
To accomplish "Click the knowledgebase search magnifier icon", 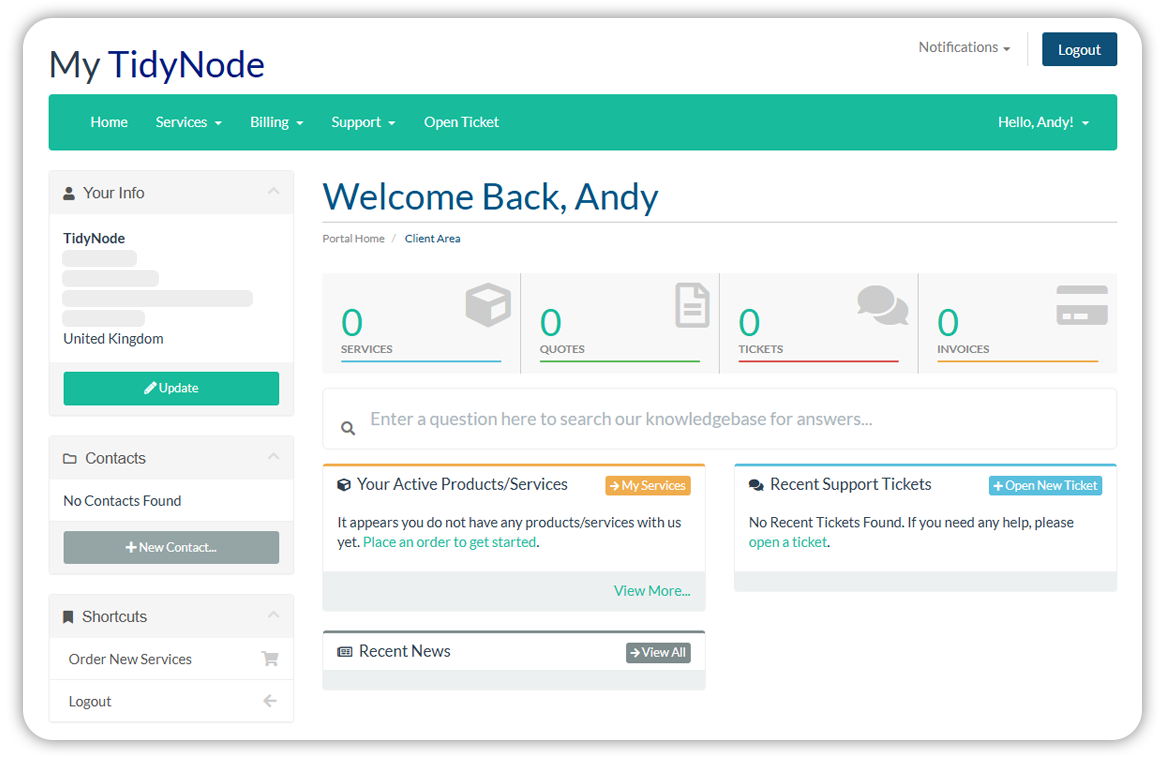I will coord(348,428).
